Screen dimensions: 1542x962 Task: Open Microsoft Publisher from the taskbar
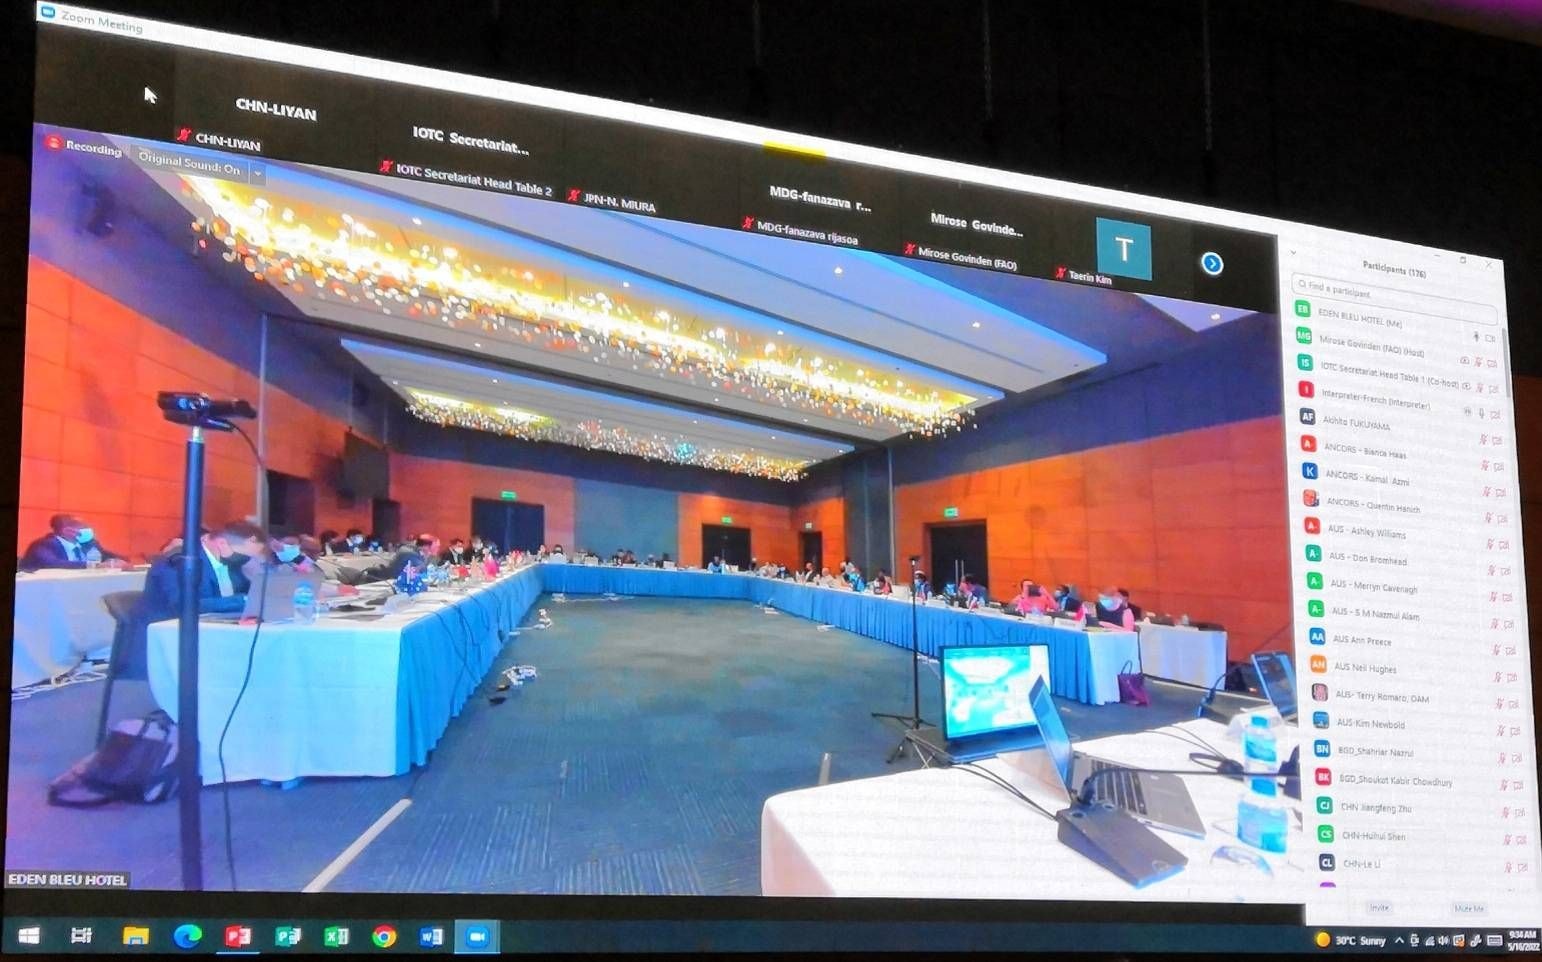point(288,936)
